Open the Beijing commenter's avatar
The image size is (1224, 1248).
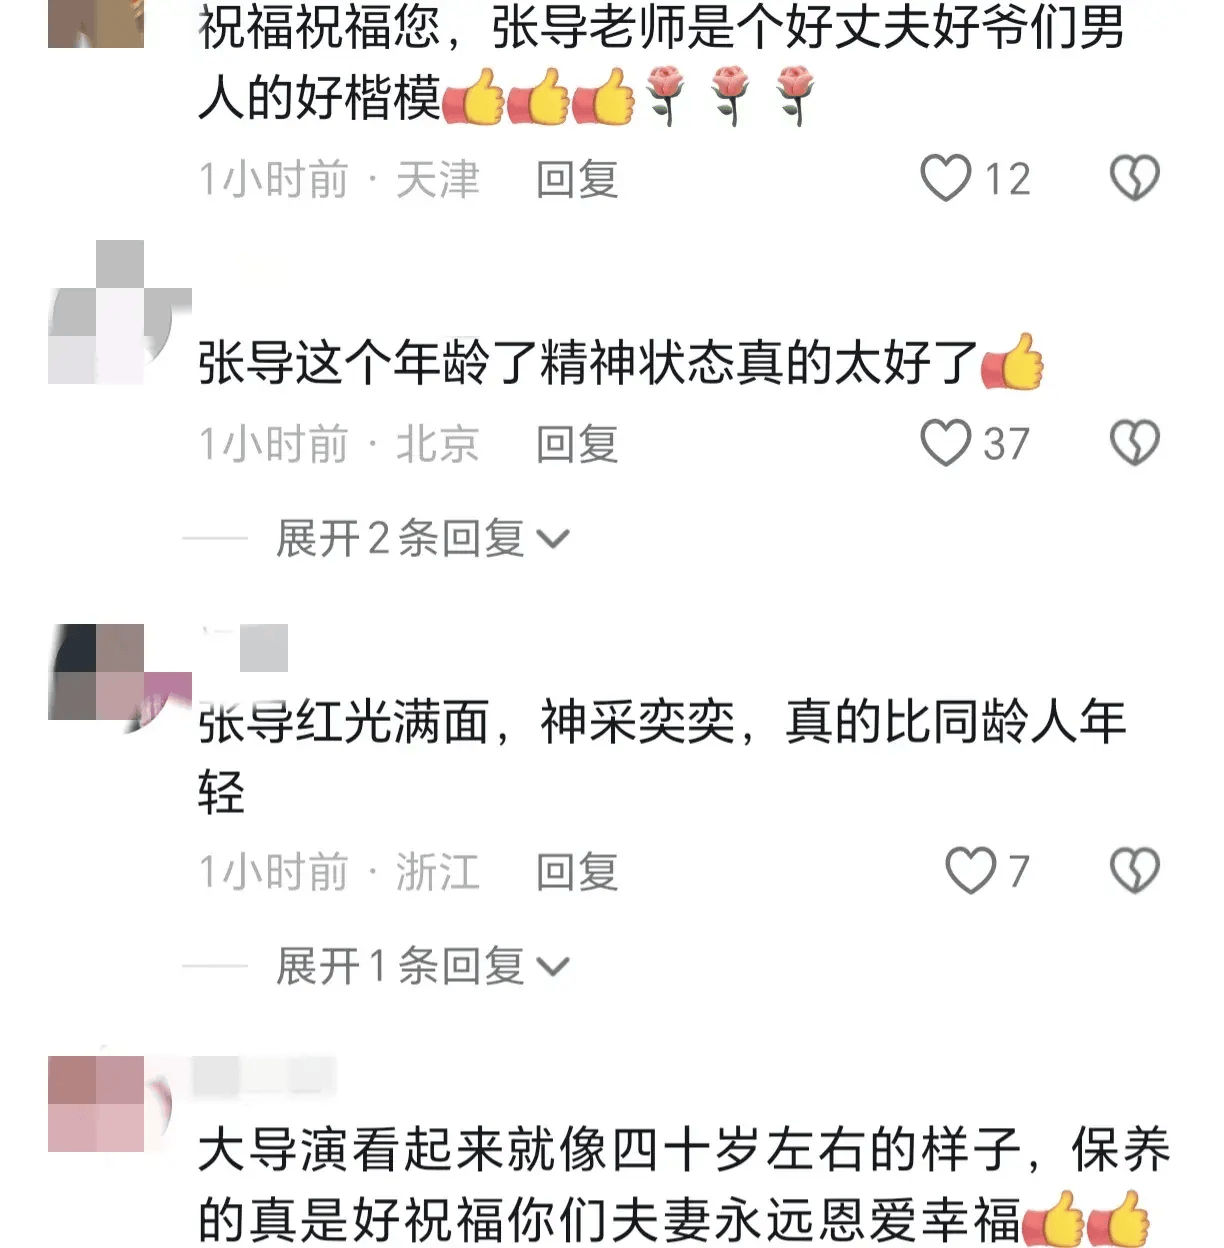tap(118, 312)
